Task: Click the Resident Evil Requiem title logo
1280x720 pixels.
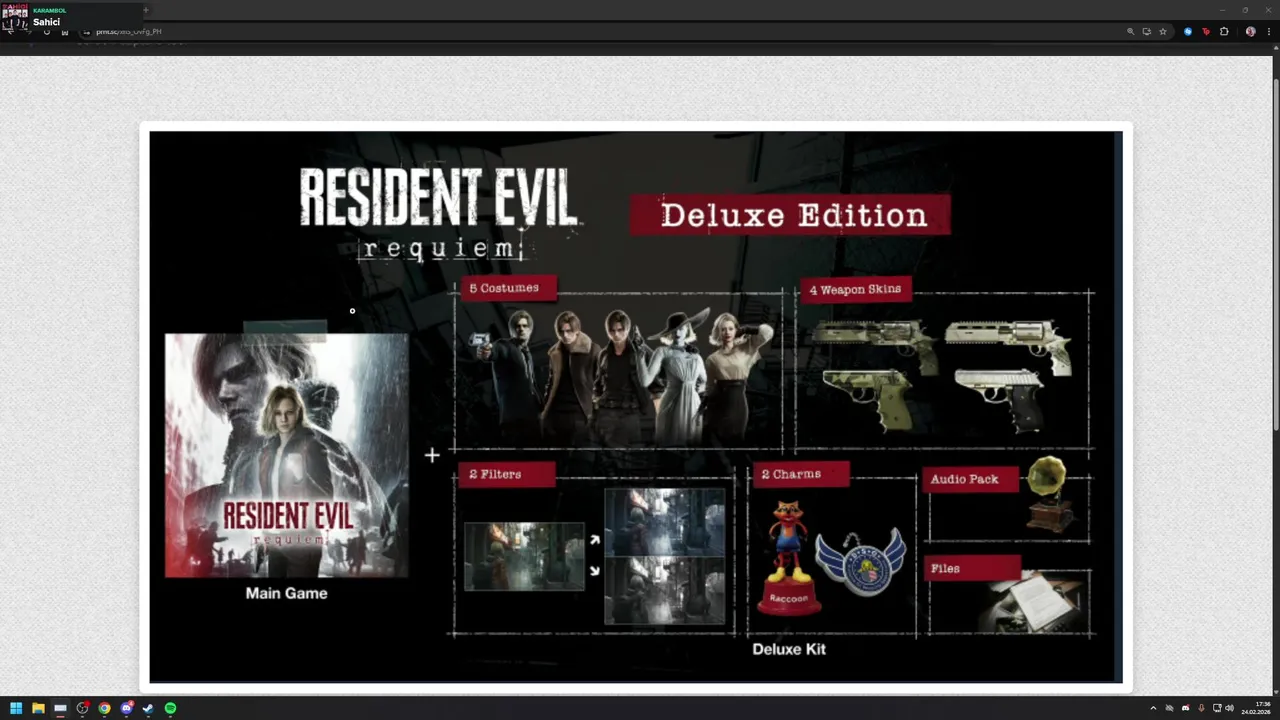Action: [440, 213]
